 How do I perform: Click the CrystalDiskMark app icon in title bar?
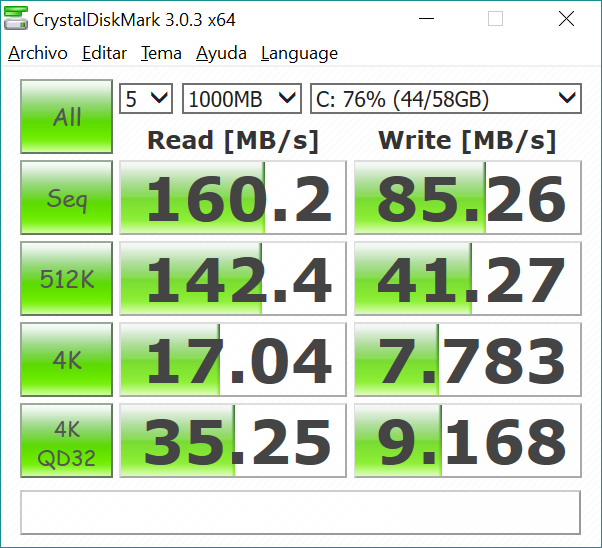[x=16, y=18]
